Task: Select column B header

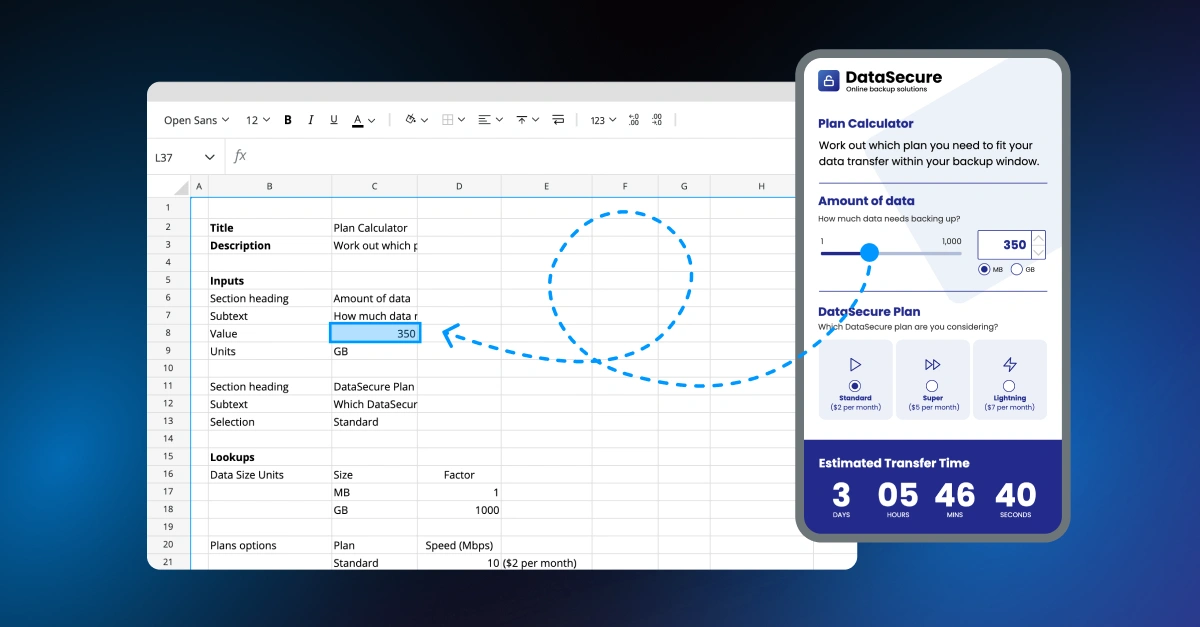Action: pos(269,186)
